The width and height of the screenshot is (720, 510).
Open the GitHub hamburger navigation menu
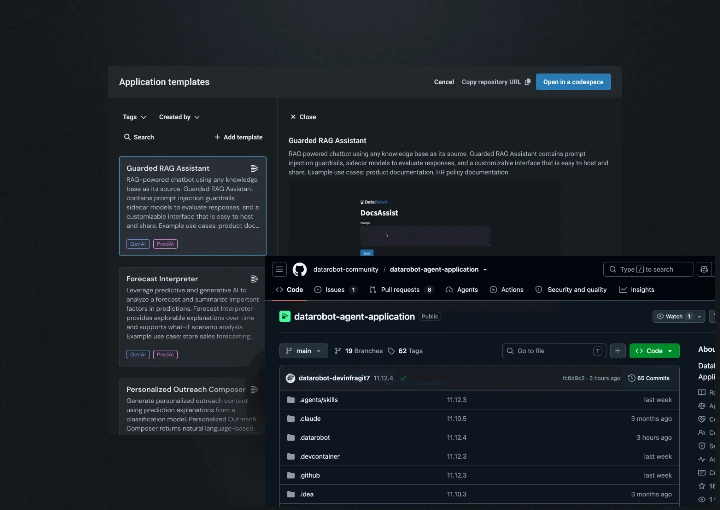pos(279,269)
